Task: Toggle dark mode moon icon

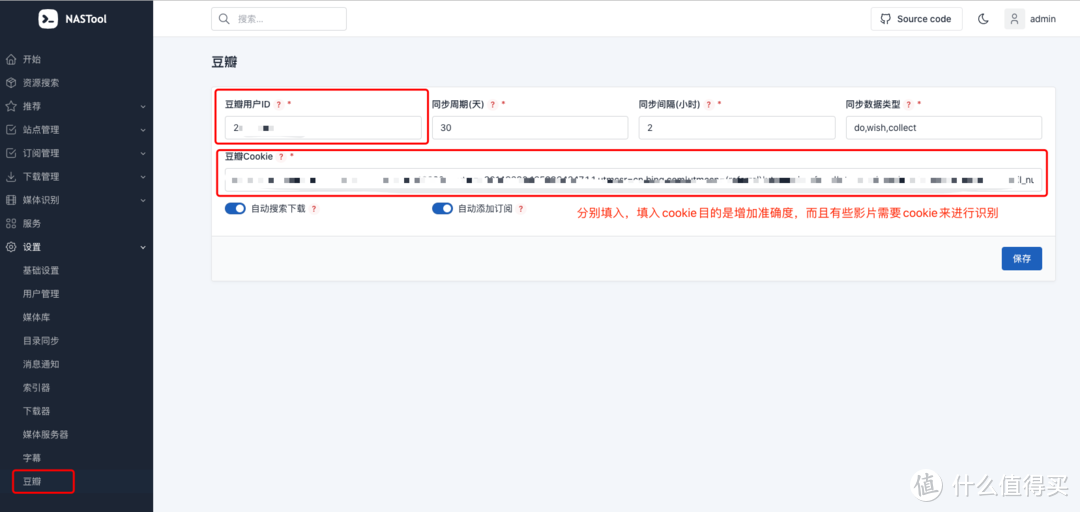Action: 983,19
